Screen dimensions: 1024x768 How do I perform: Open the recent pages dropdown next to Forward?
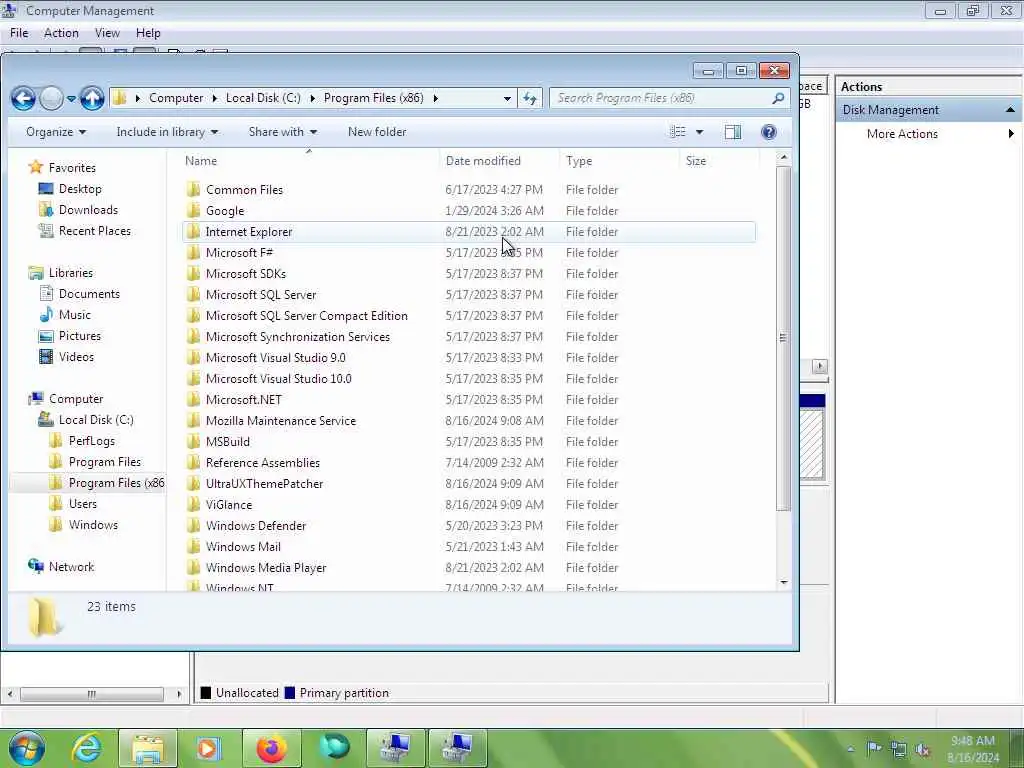[x=71, y=99]
